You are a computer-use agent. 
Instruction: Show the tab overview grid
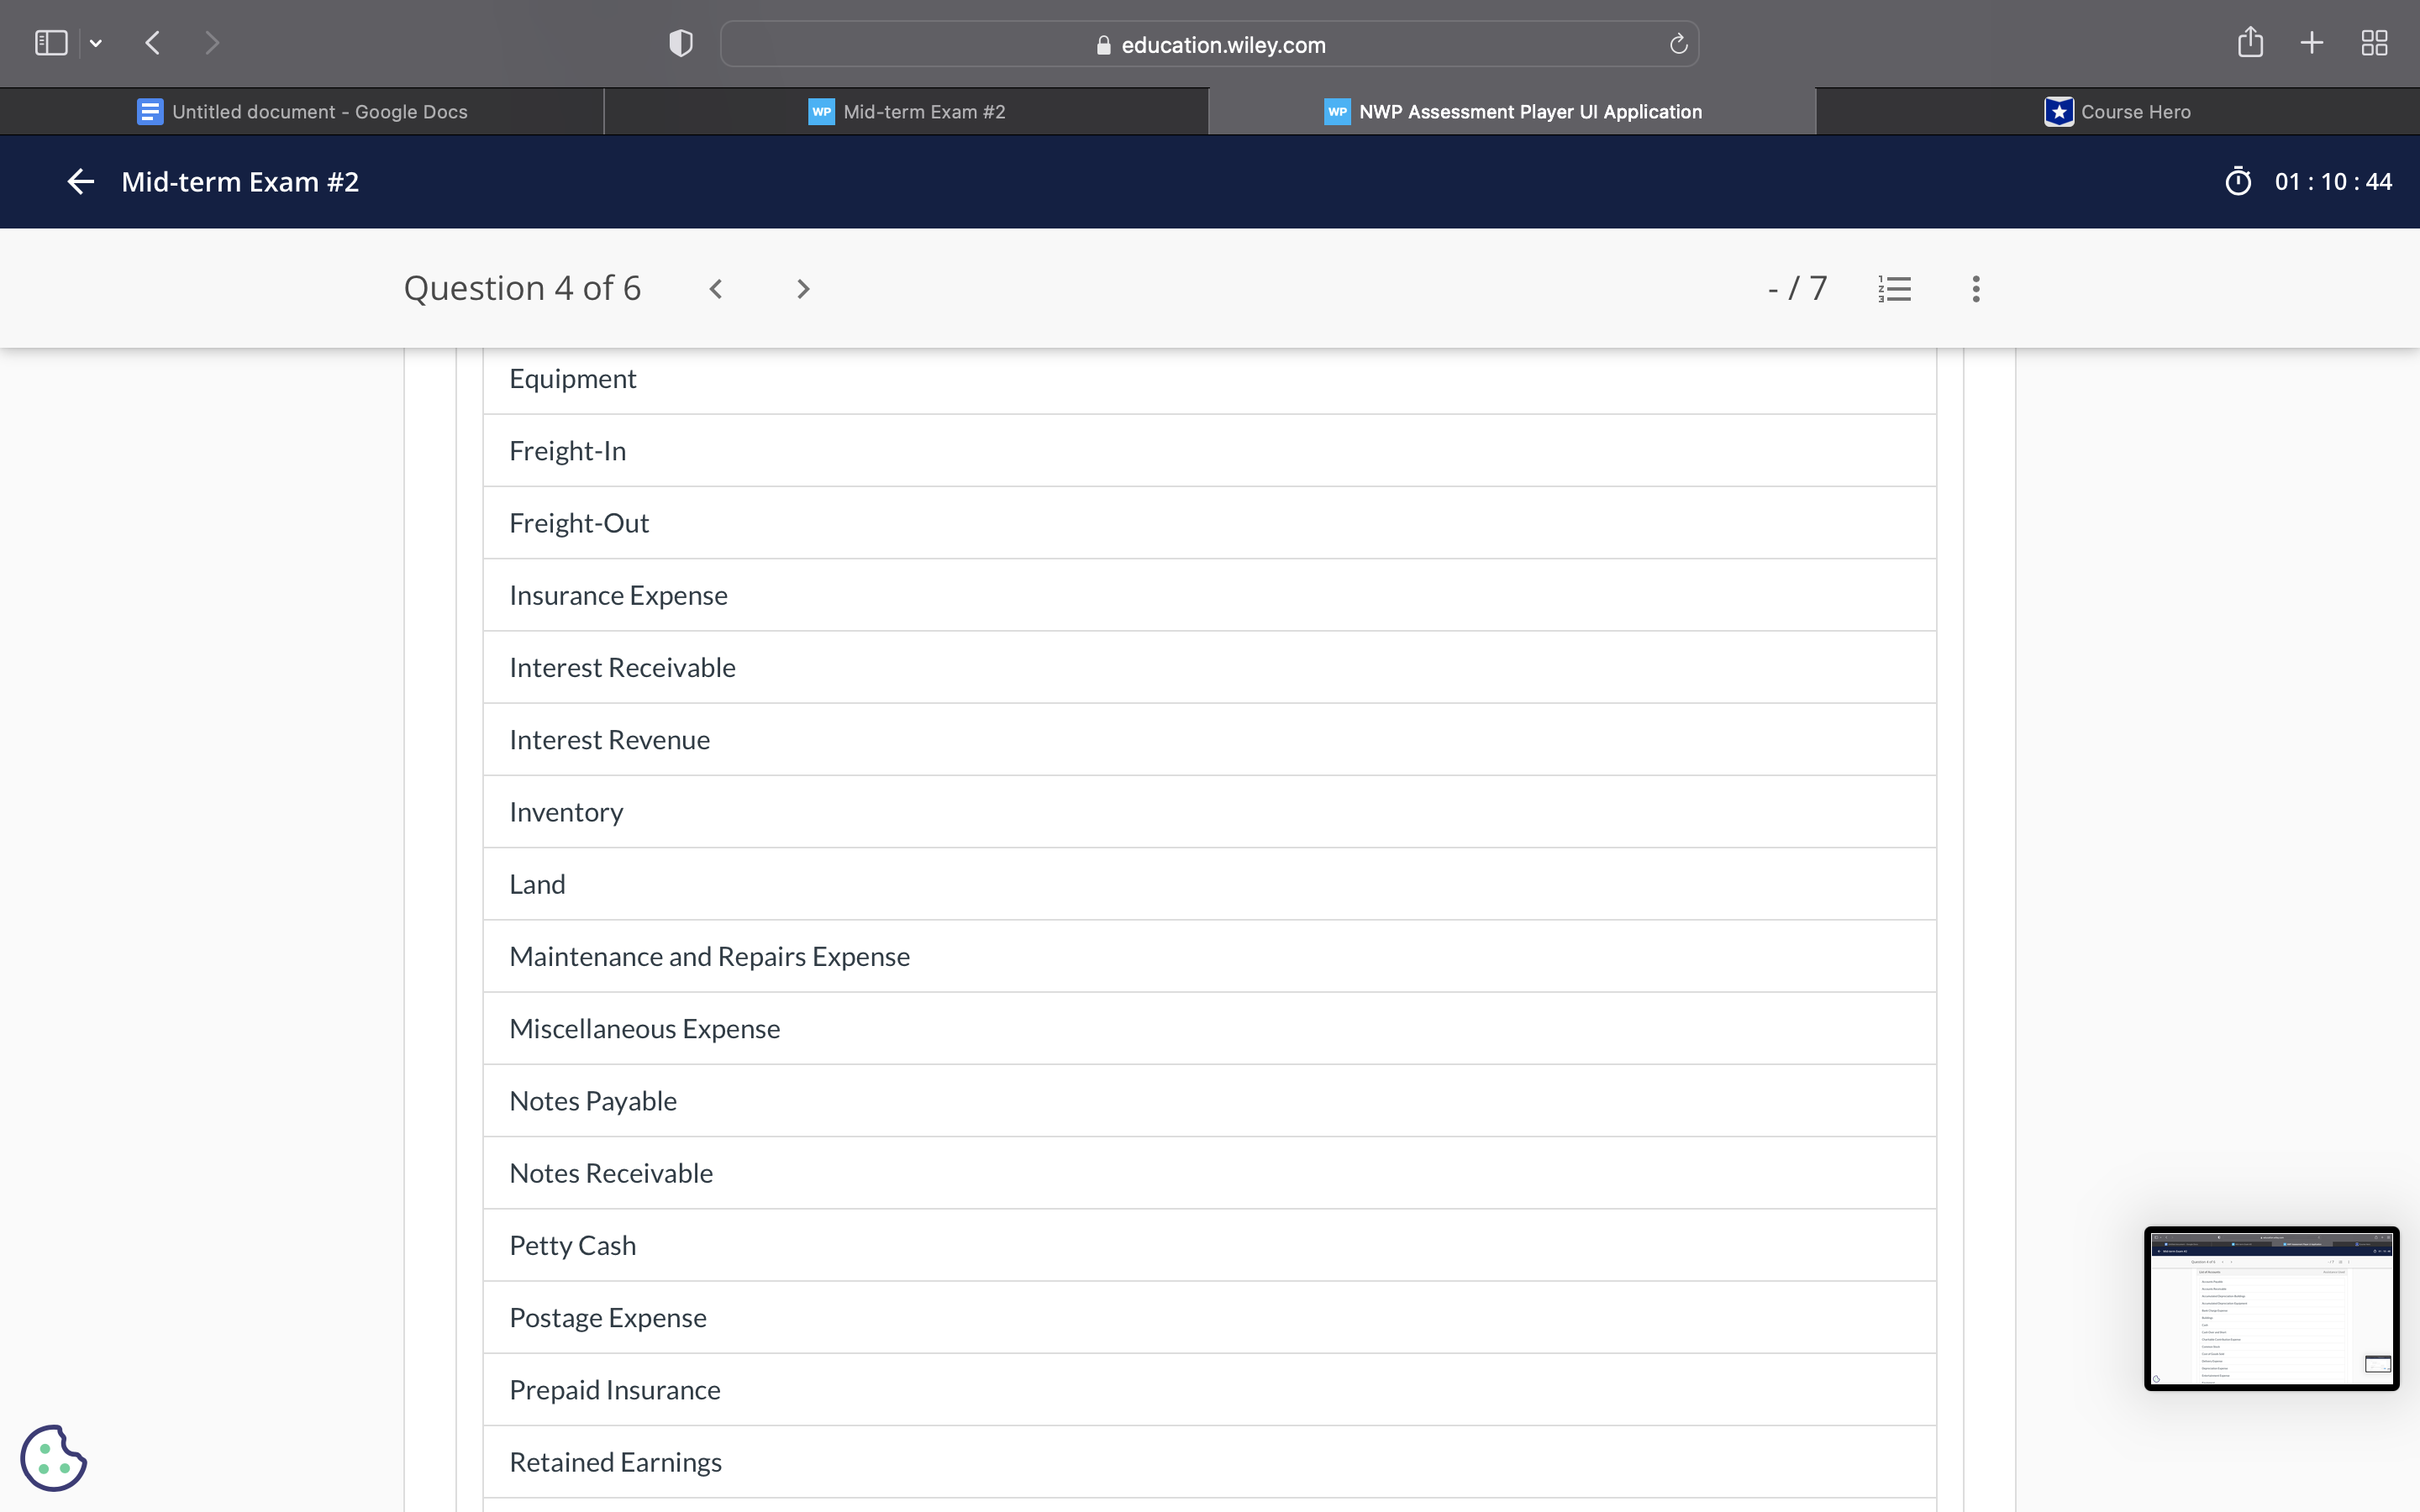(x=2375, y=43)
